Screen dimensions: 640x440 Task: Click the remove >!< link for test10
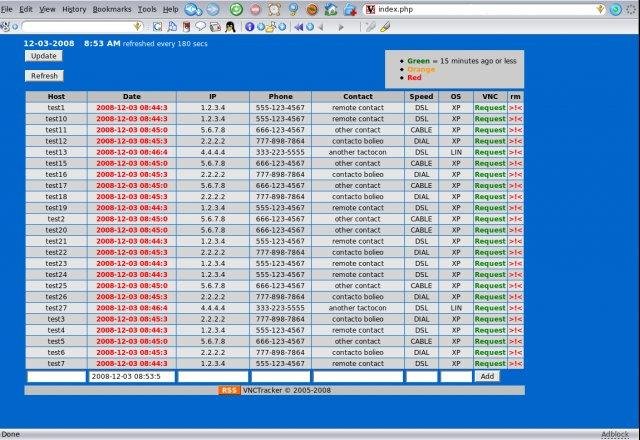[515, 119]
